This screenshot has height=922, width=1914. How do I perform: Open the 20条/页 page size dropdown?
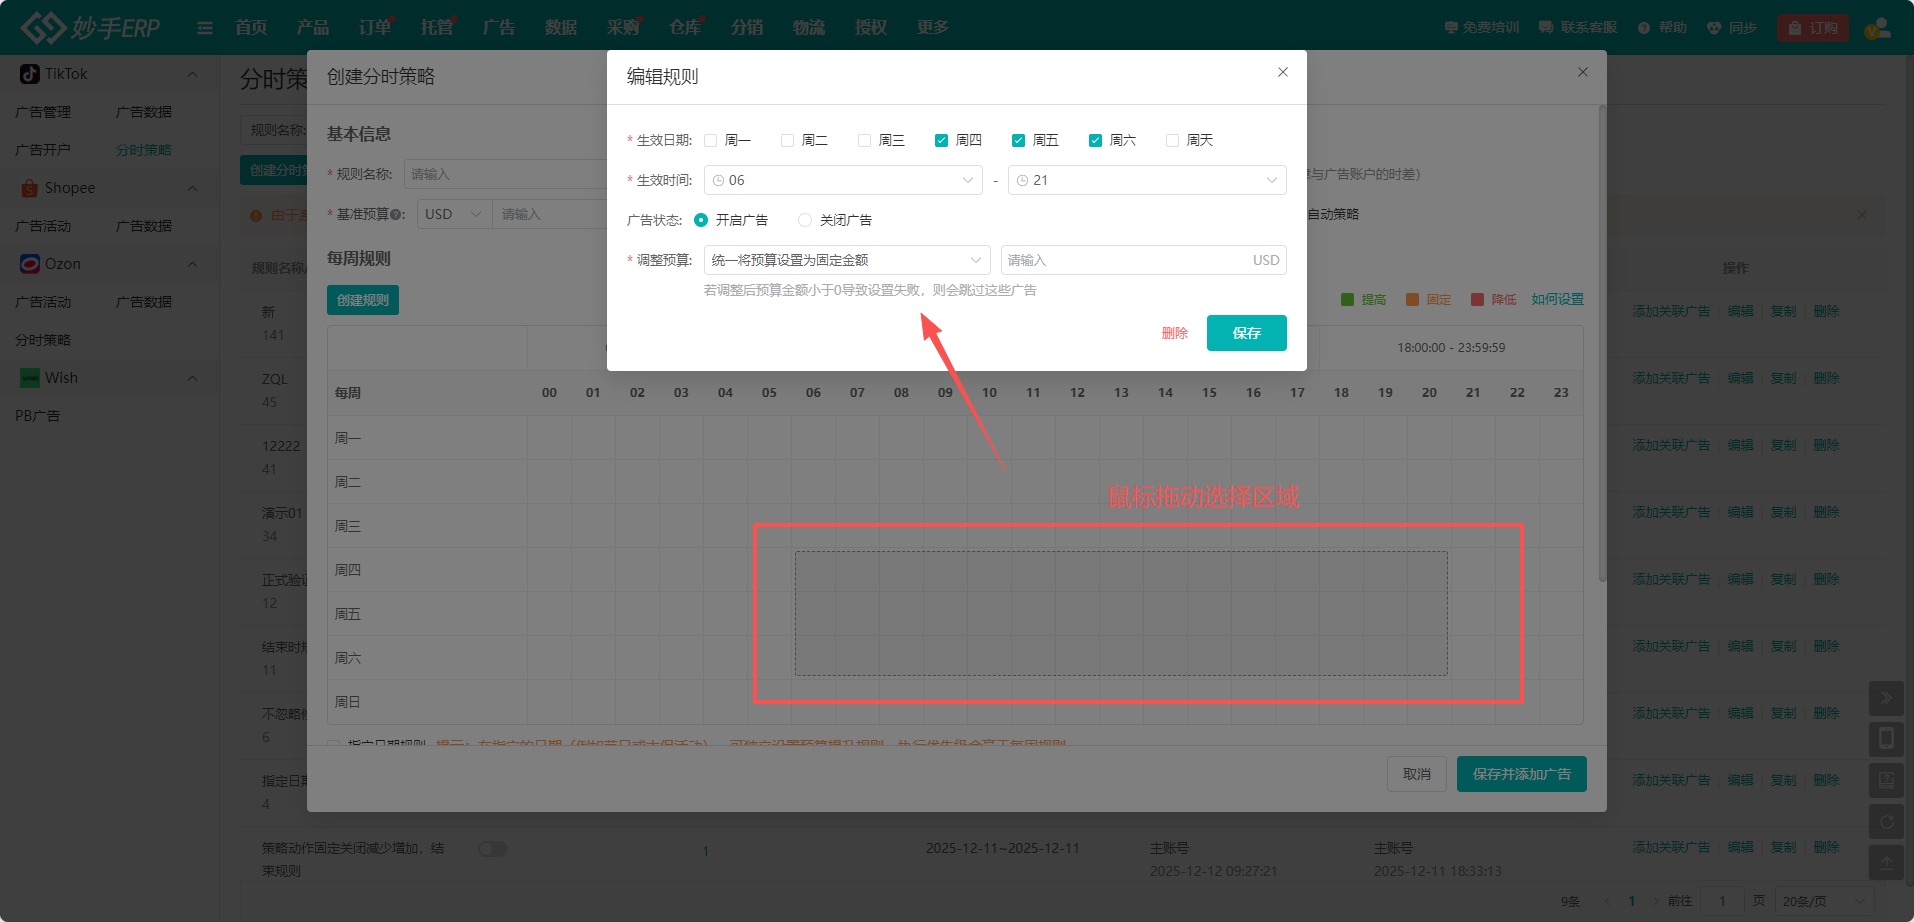coord(1824,901)
